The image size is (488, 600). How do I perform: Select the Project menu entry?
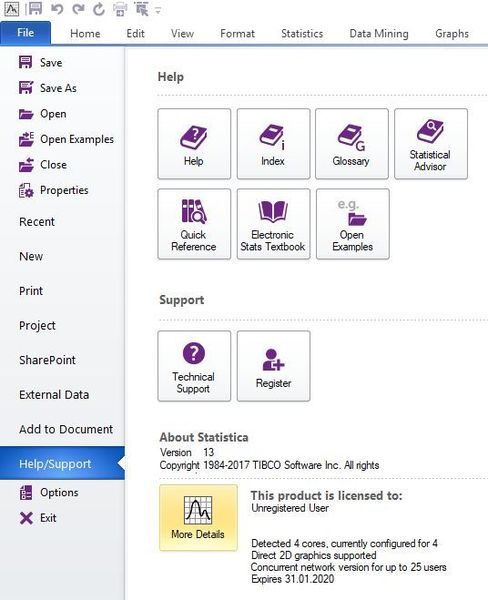pos(38,326)
